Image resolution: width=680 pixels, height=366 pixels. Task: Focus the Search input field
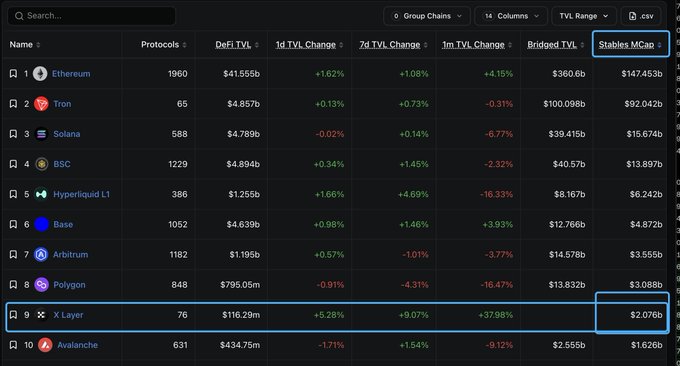click(92, 16)
